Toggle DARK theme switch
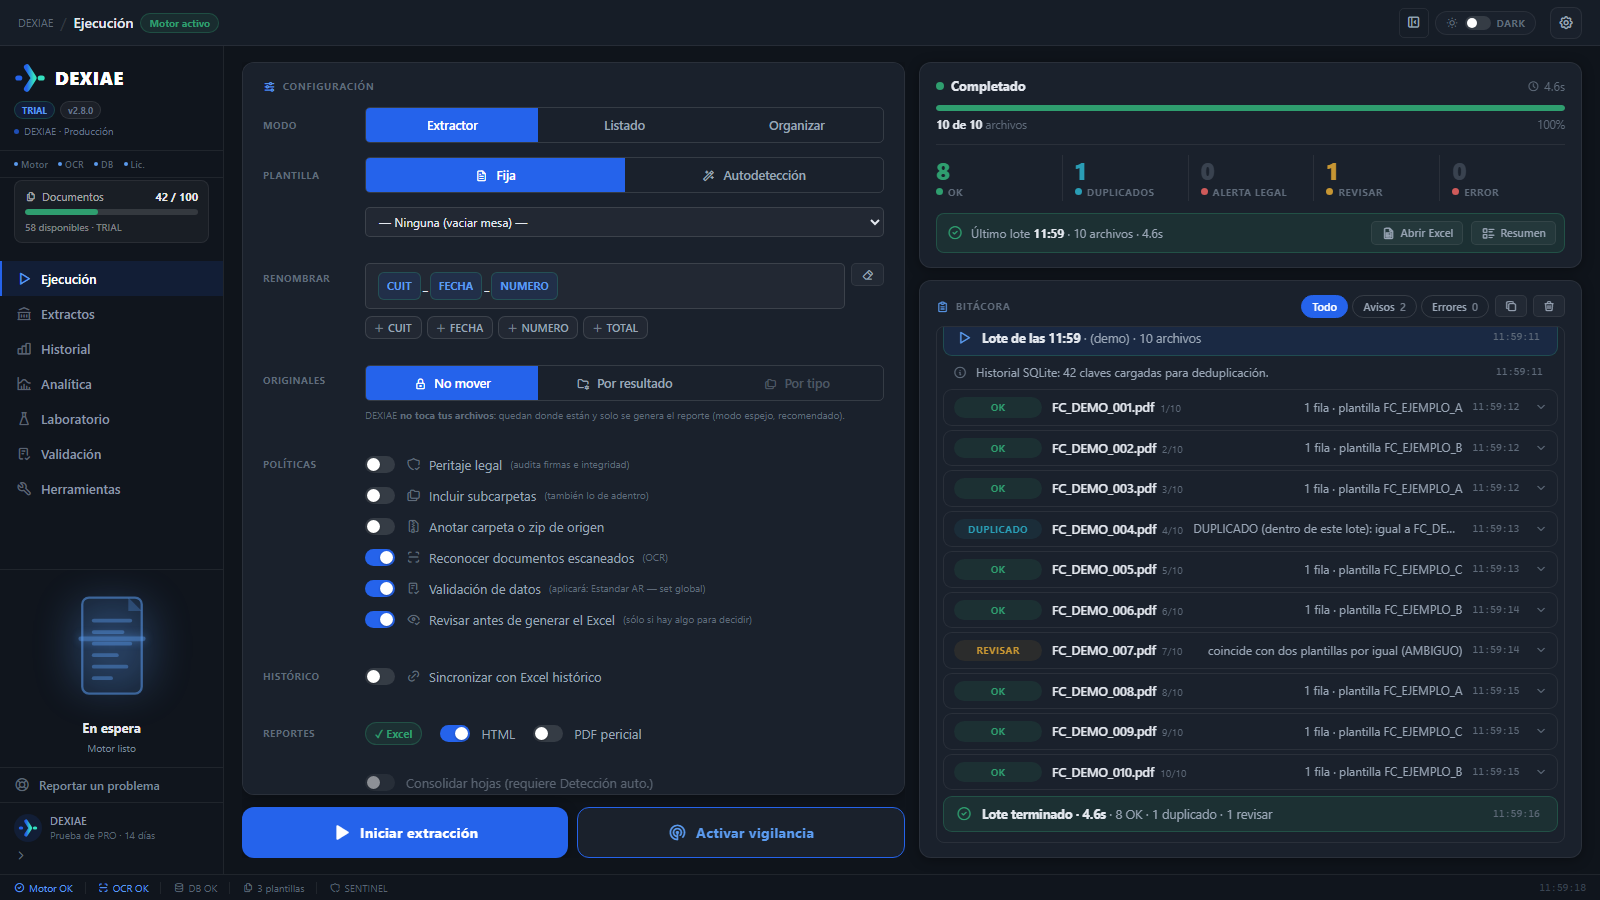 pyautogui.click(x=1478, y=23)
